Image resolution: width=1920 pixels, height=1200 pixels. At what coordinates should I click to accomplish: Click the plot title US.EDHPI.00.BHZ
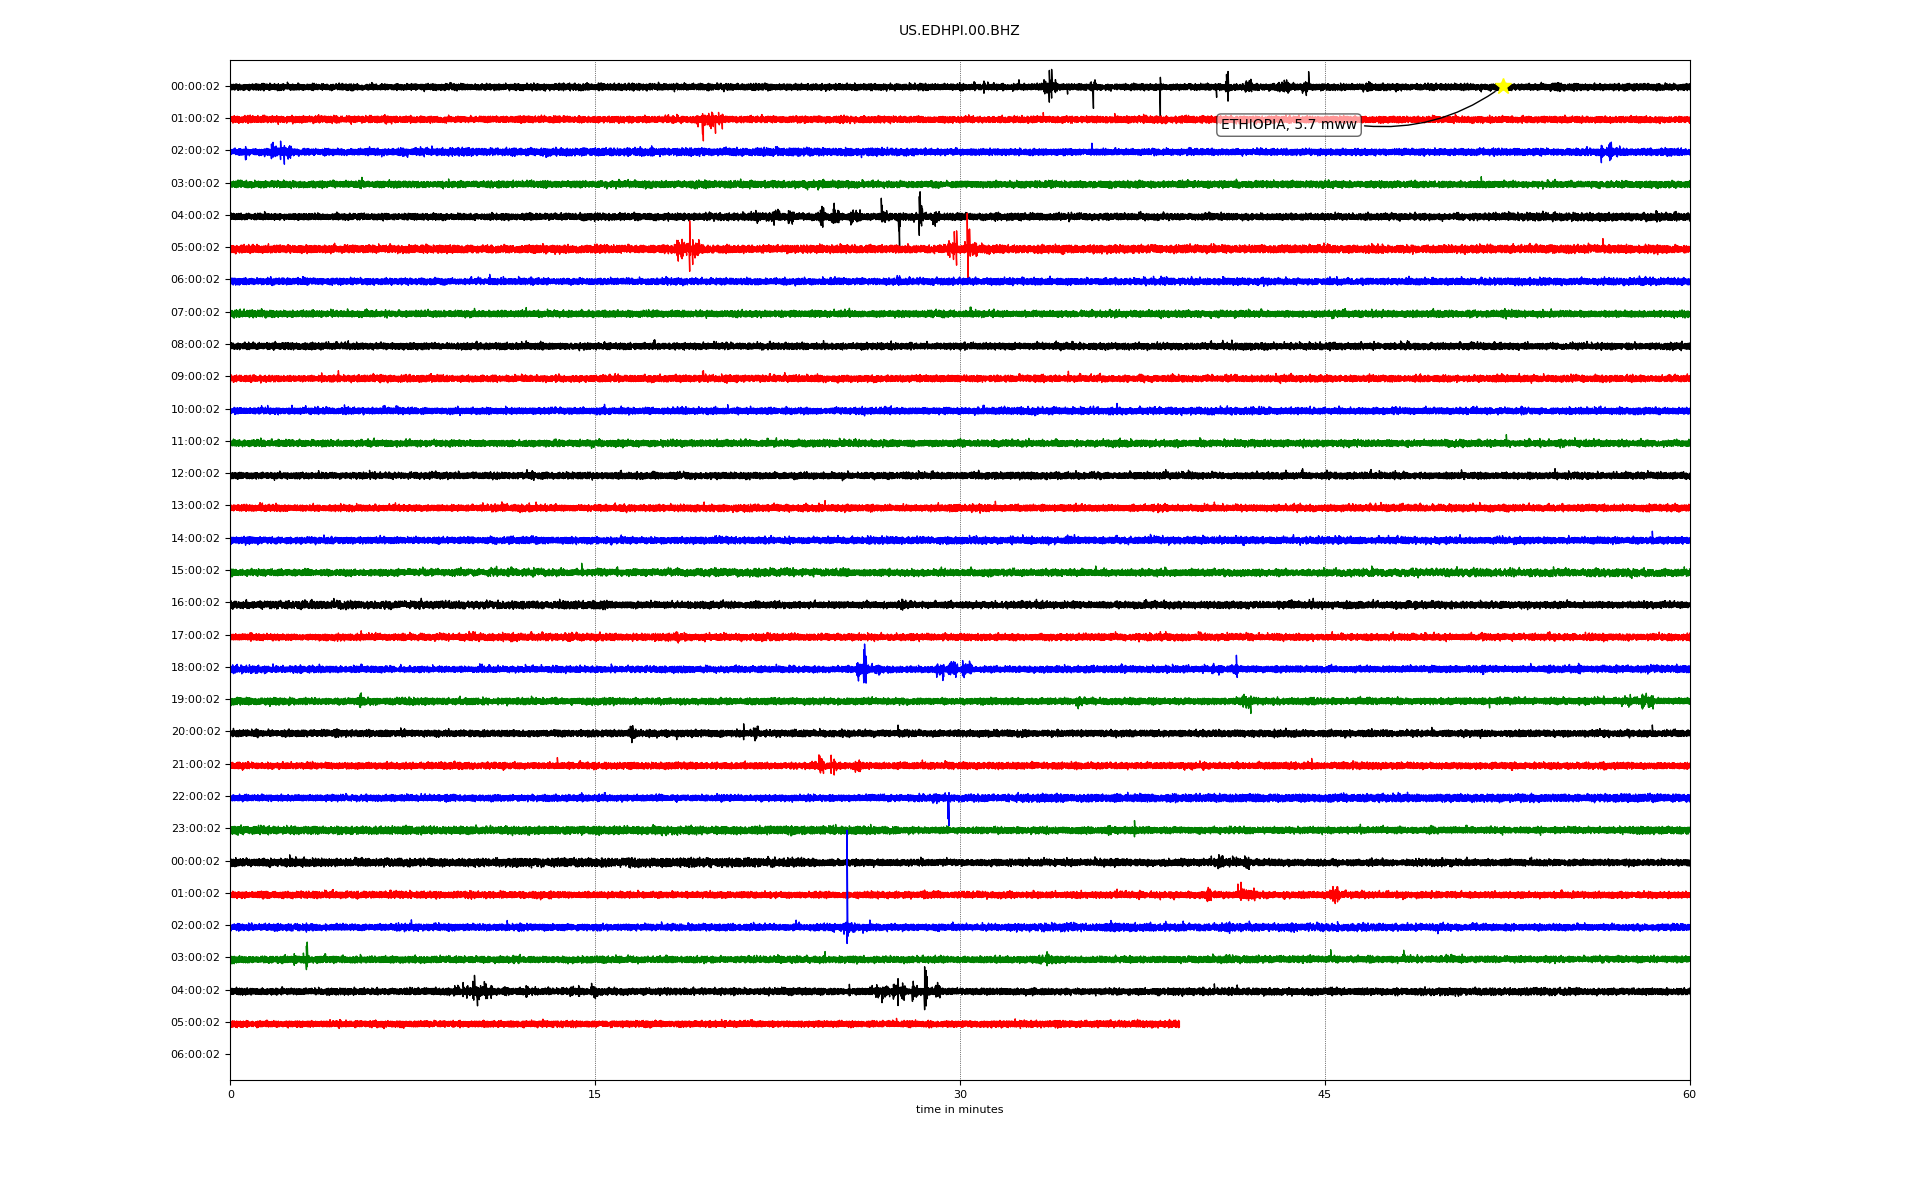coord(958,31)
